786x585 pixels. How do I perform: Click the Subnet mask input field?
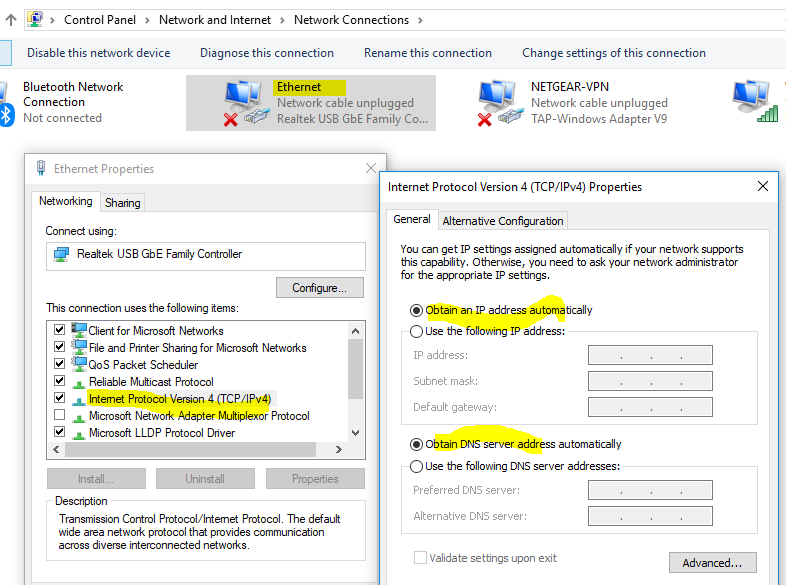[650, 381]
